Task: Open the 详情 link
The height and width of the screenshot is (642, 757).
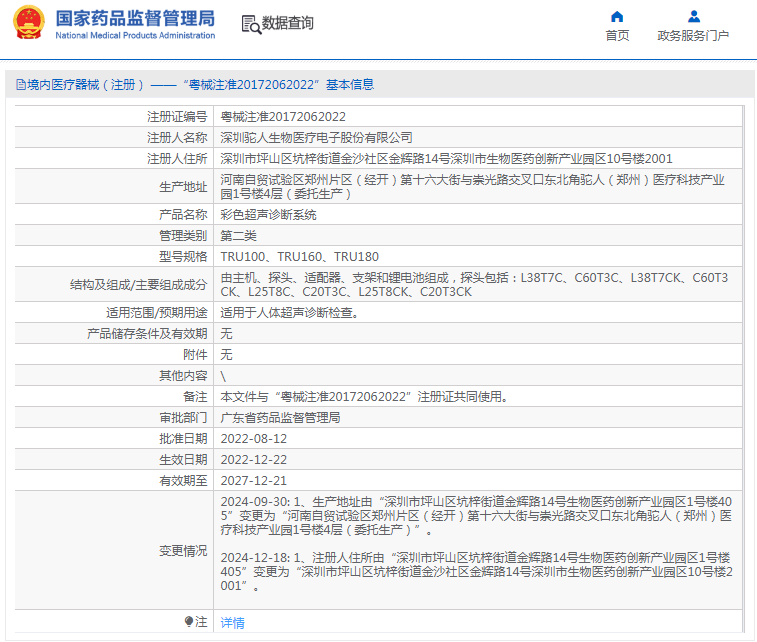Action: tap(232, 623)
